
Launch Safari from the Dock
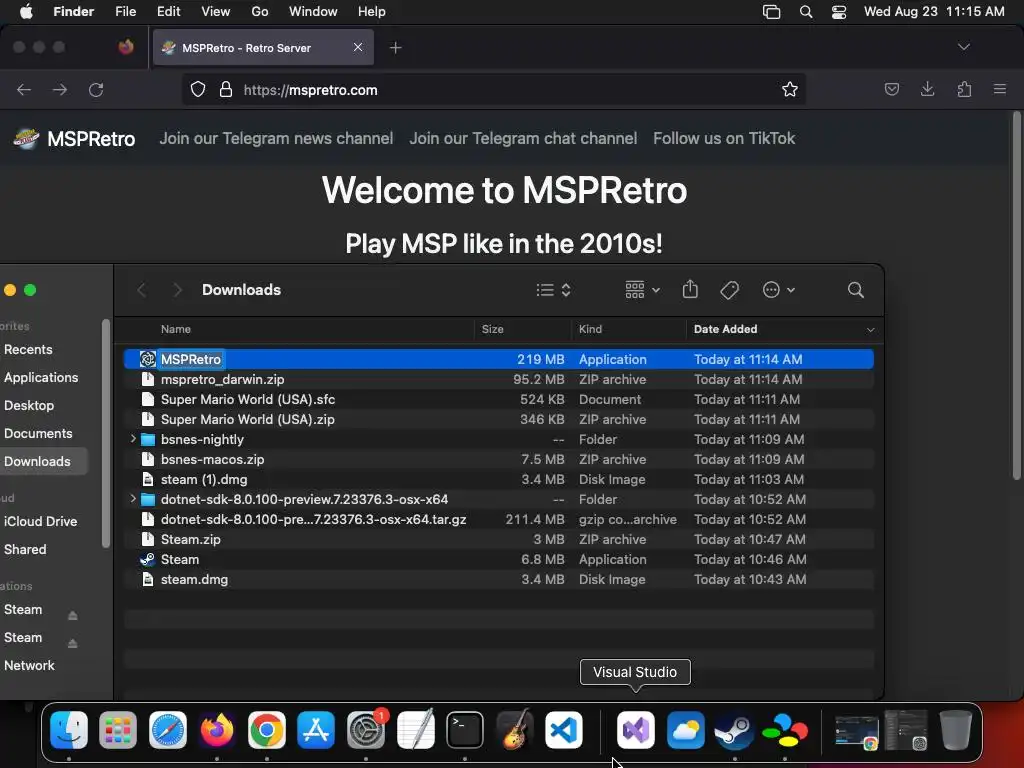[x=168, y=729]
